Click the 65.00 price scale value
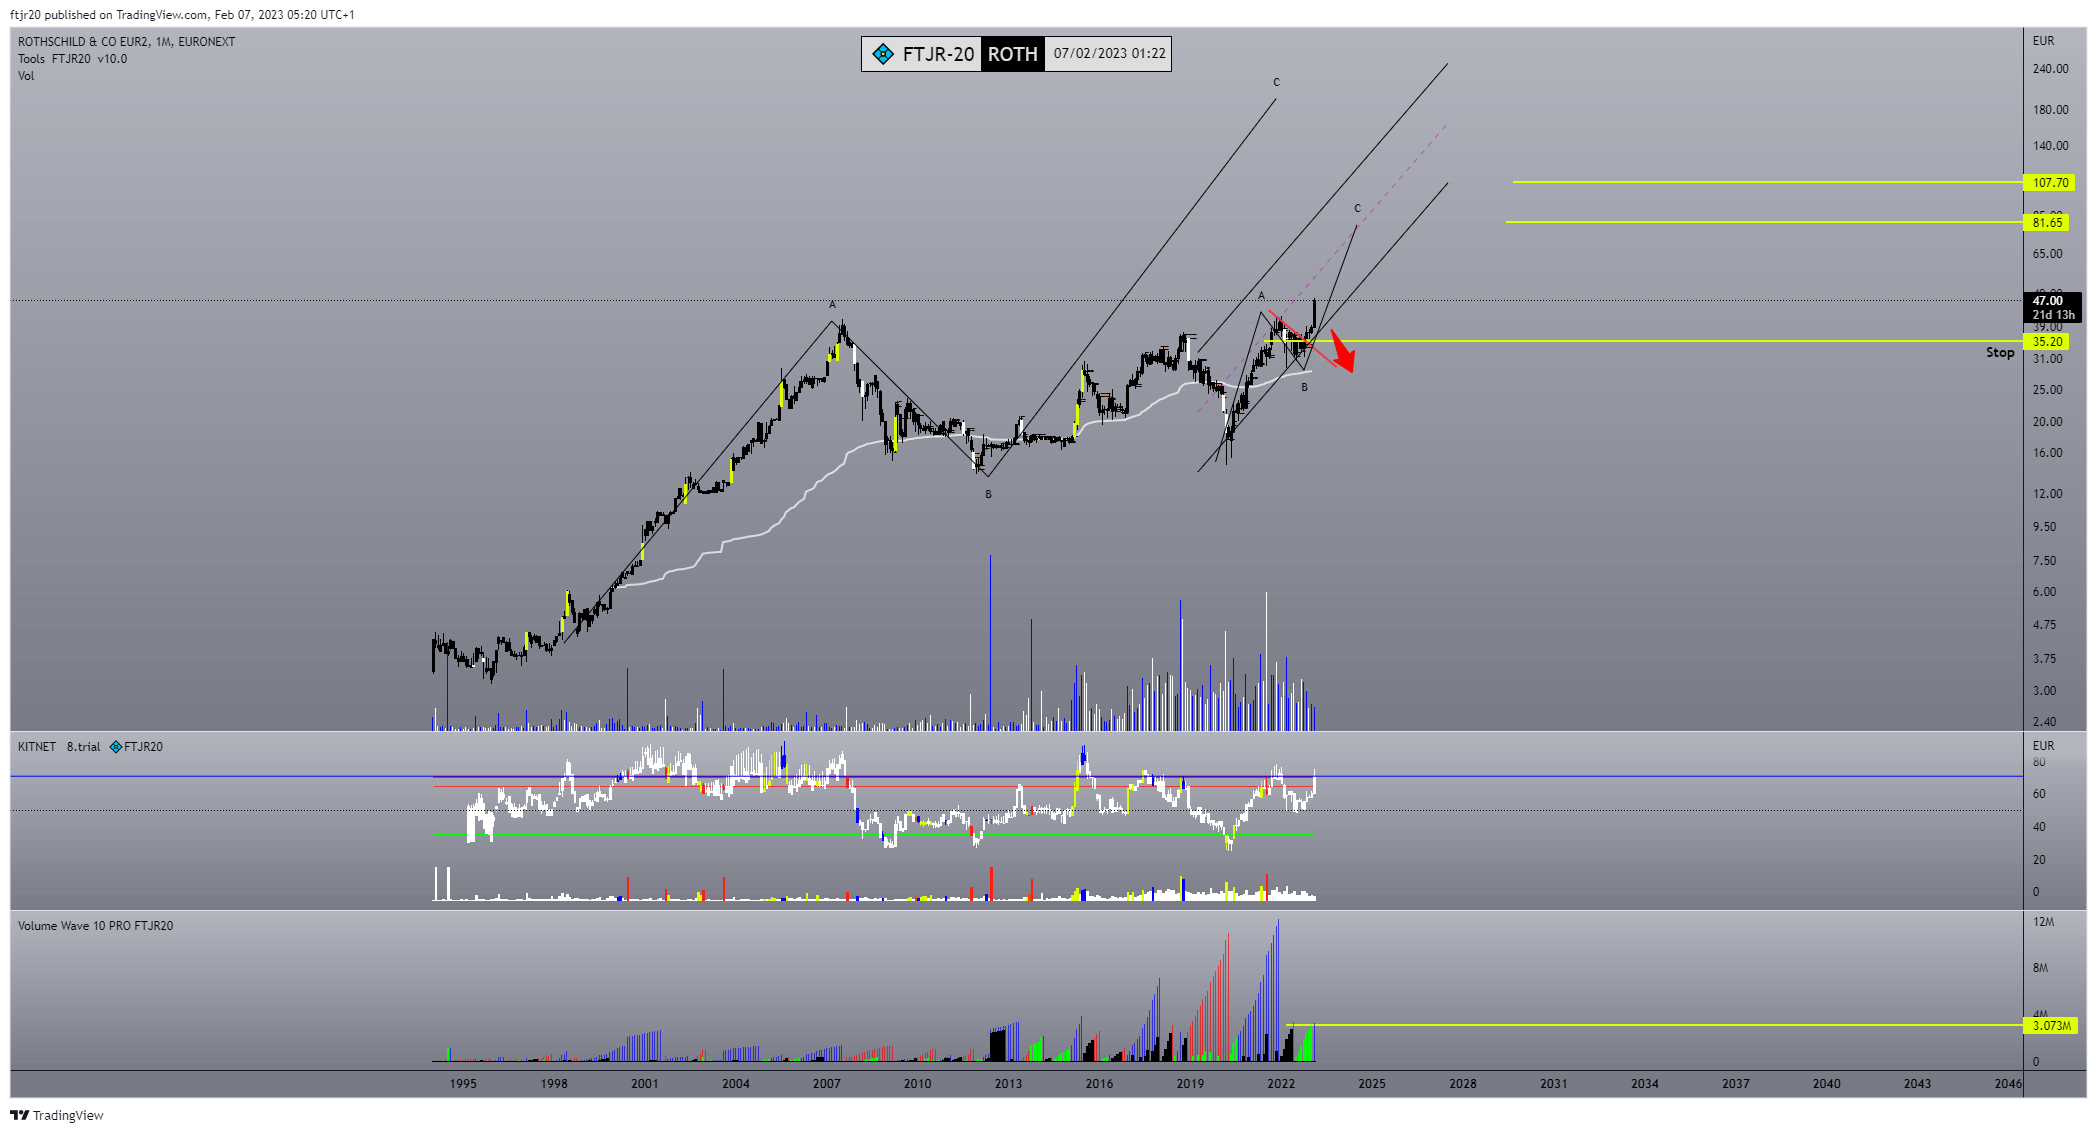Viewport: 2097px width, 1133px height. pos(2047,254)
